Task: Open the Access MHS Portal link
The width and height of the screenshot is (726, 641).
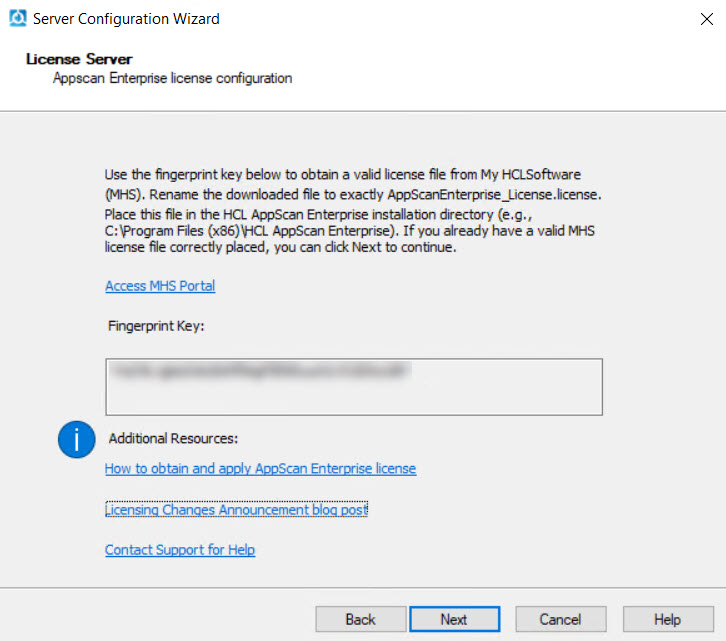Action: (160, 286)
